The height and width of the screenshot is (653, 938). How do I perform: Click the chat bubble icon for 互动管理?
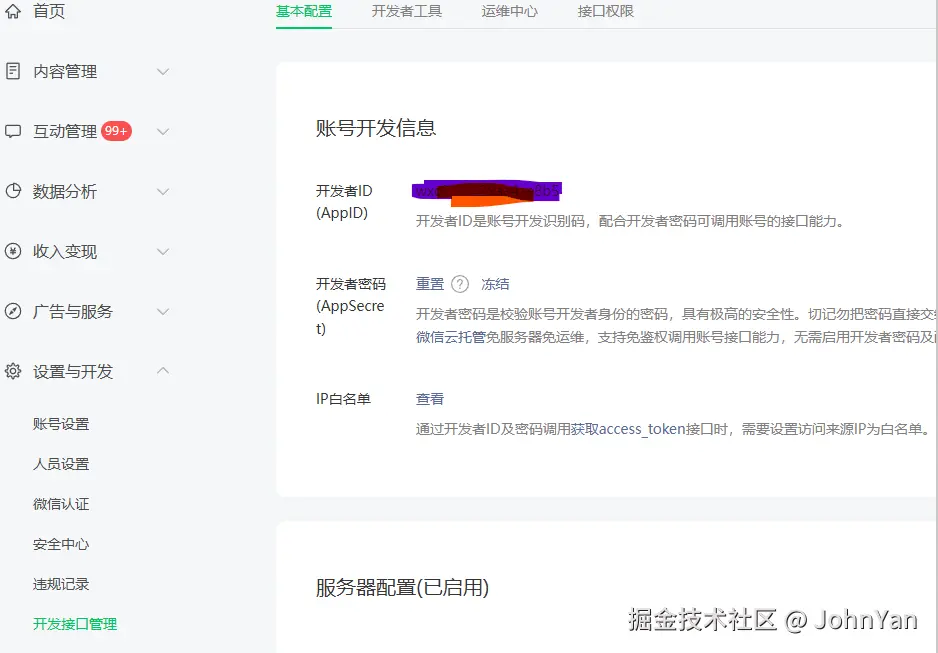(13, 131)
